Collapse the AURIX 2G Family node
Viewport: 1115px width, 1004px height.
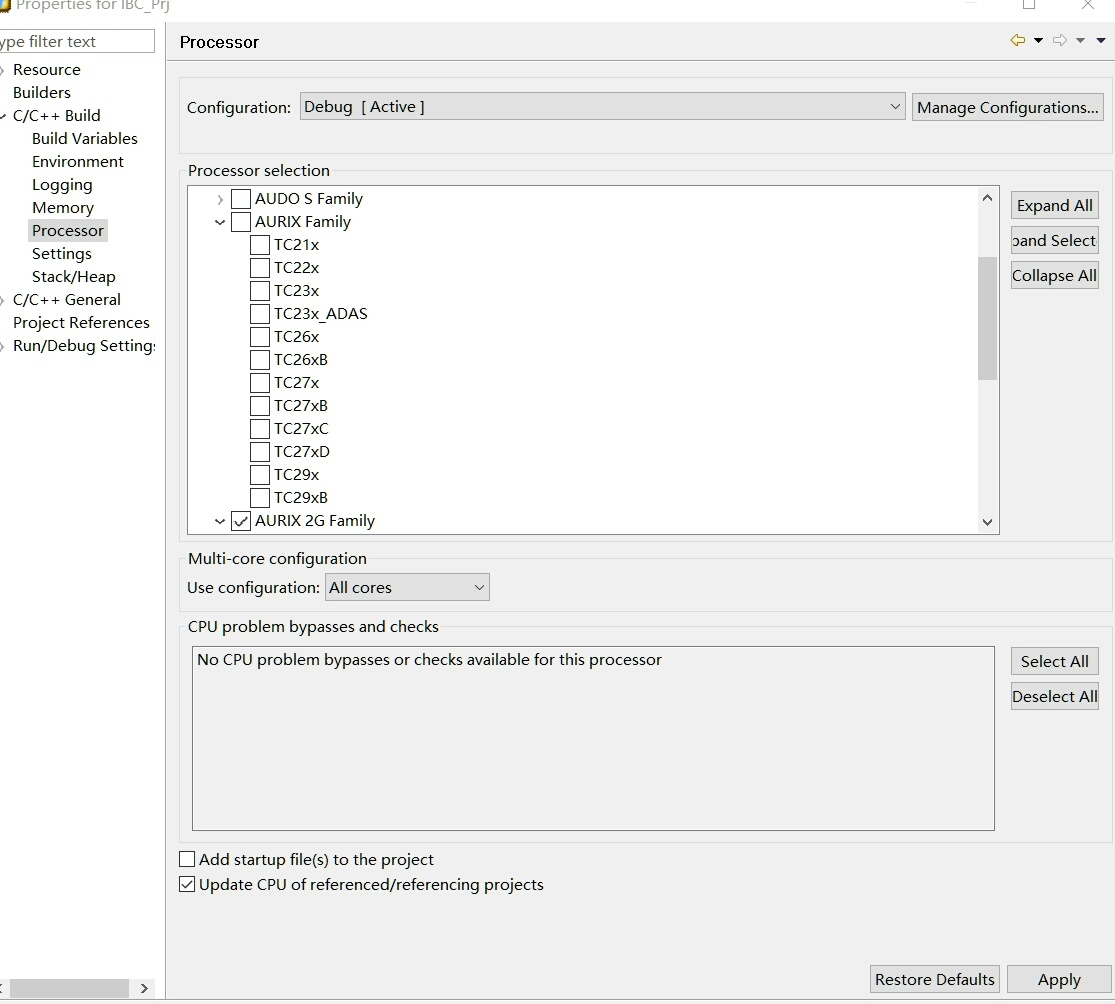coord(220,521)
